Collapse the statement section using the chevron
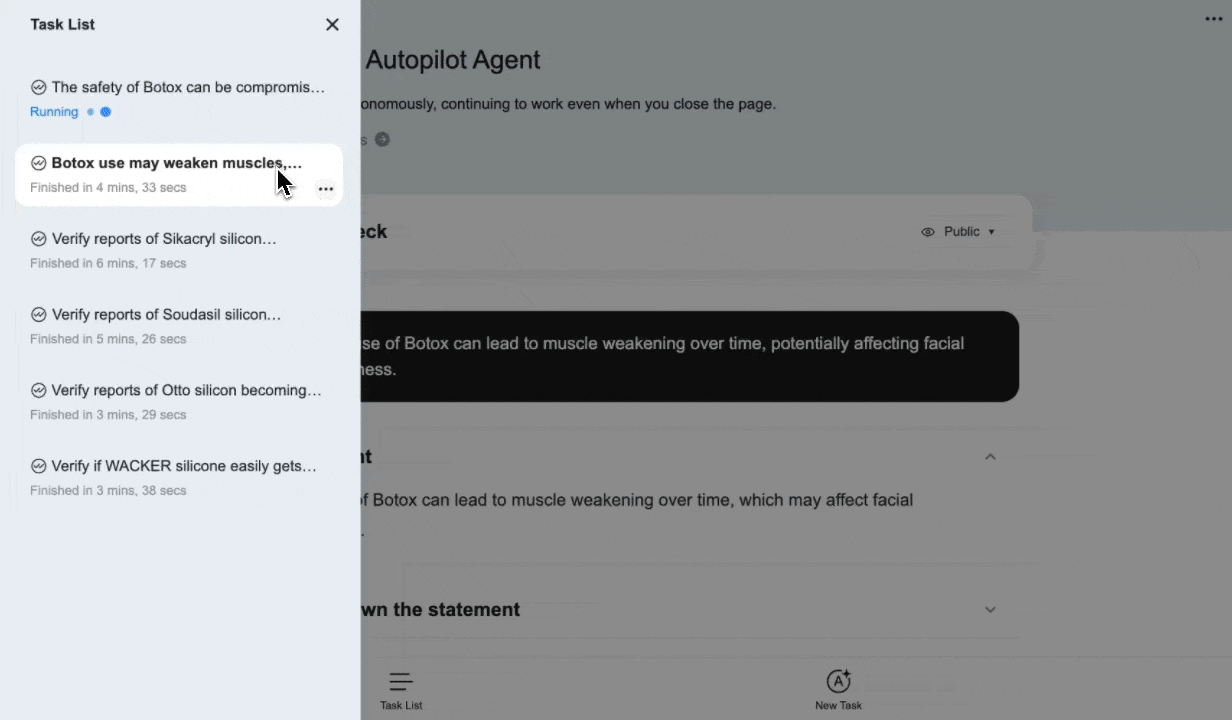Viewport: 1232px width, 720px height. pyautogui.click(x=990, y=456)
